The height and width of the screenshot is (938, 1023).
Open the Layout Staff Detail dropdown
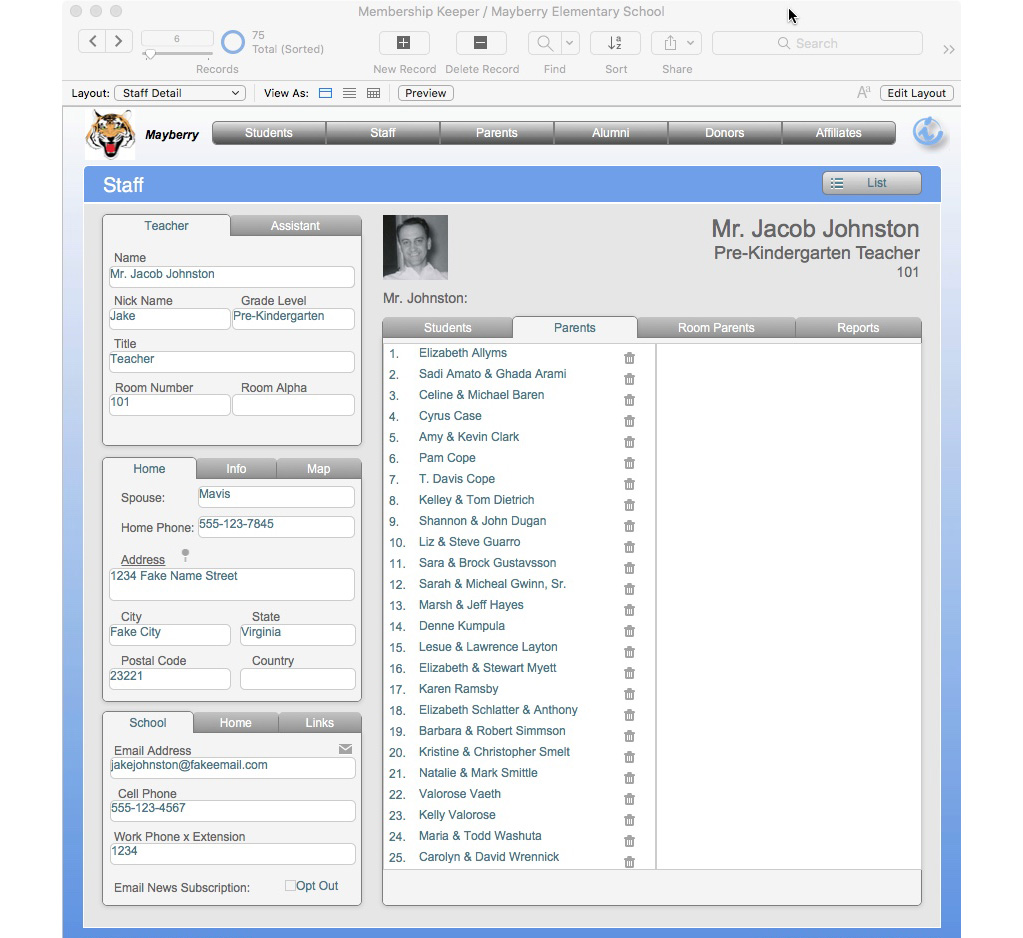point(180,93)
